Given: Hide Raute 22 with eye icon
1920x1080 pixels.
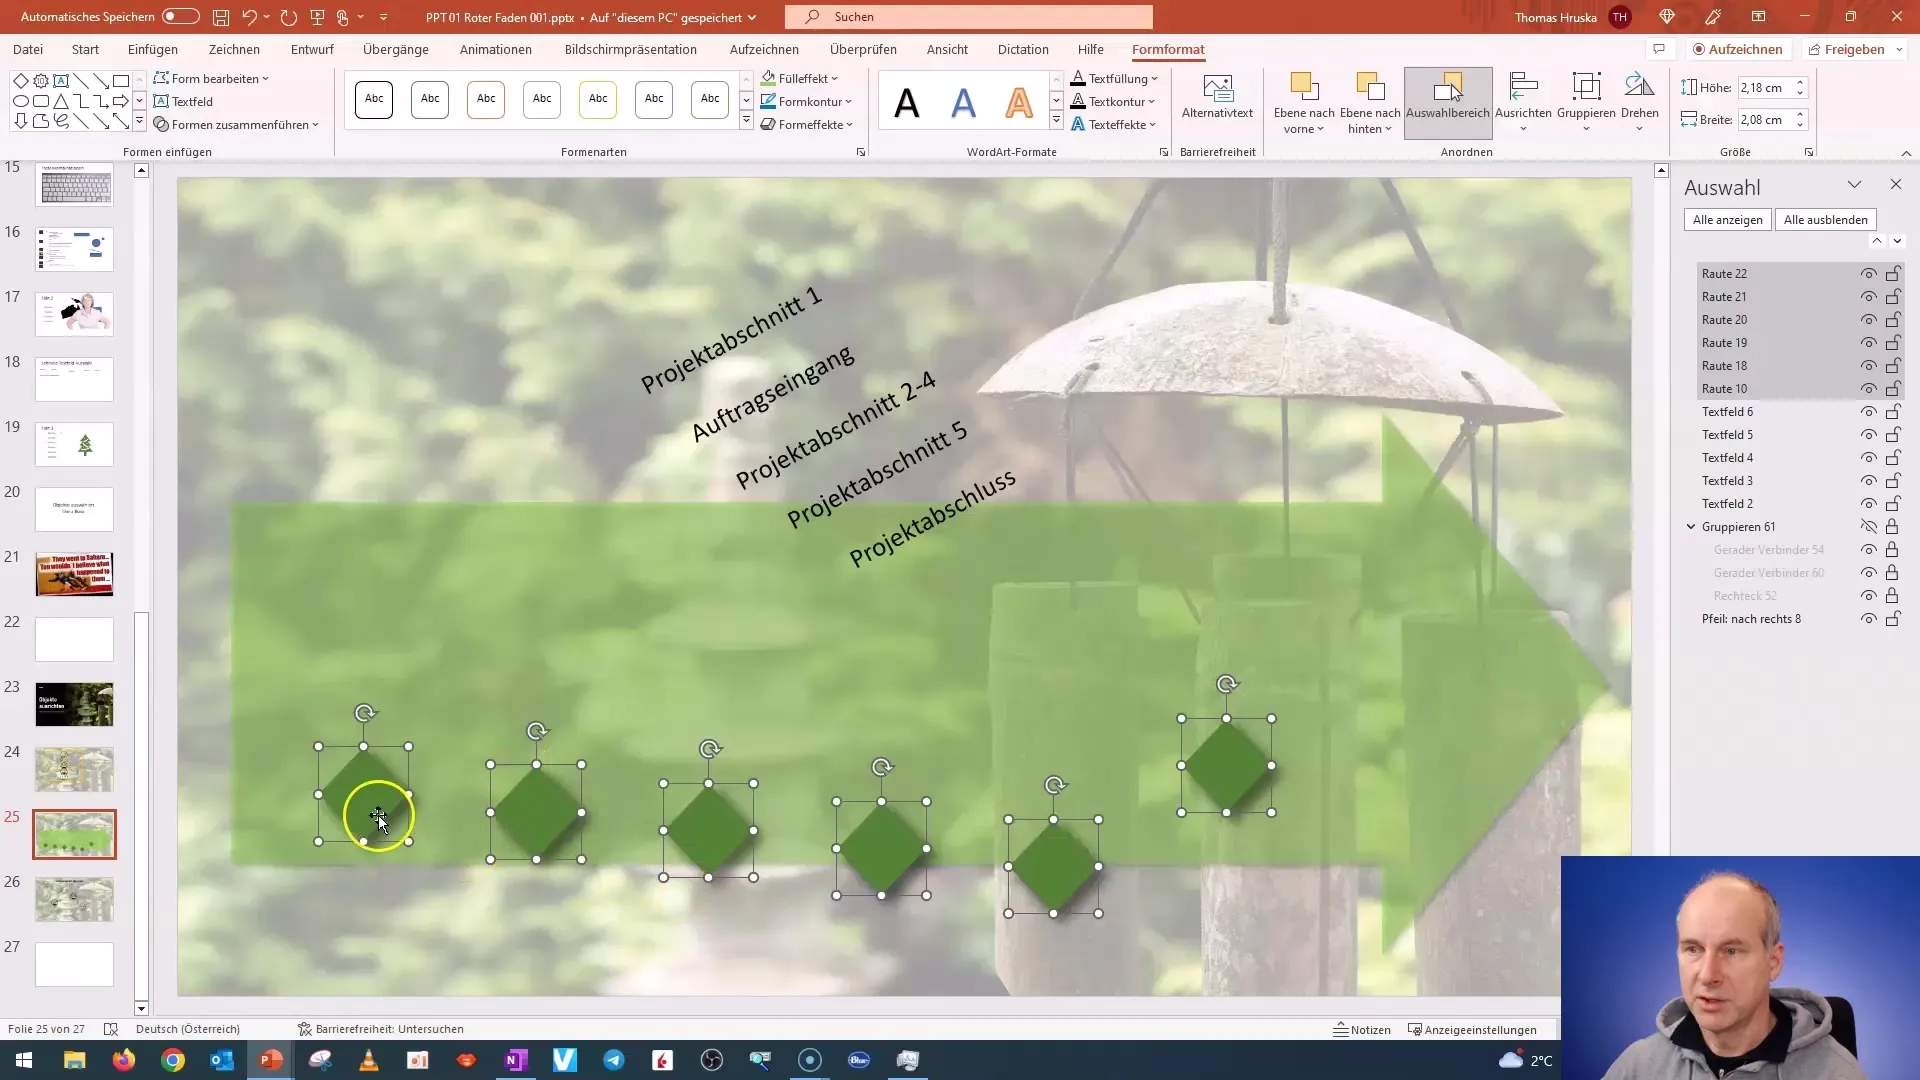Looking at the screenshot, I should [1868, 274].
